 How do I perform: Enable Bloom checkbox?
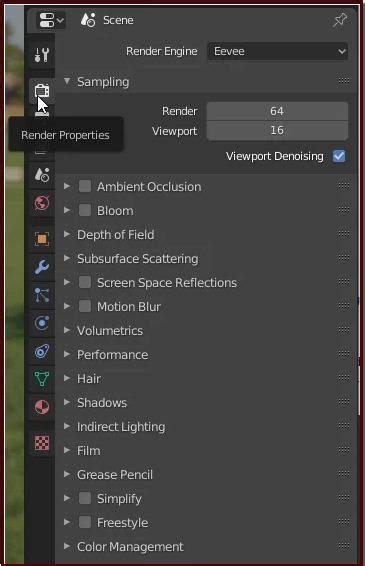[x=85, y=210]
